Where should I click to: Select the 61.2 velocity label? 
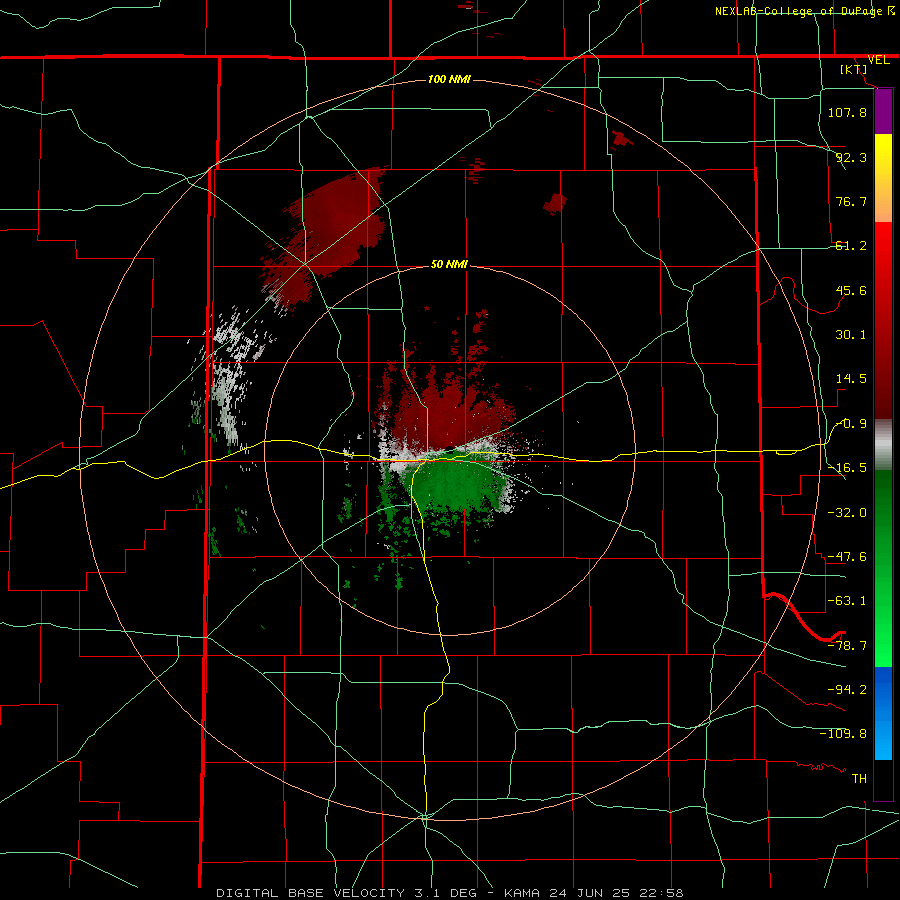851,246
